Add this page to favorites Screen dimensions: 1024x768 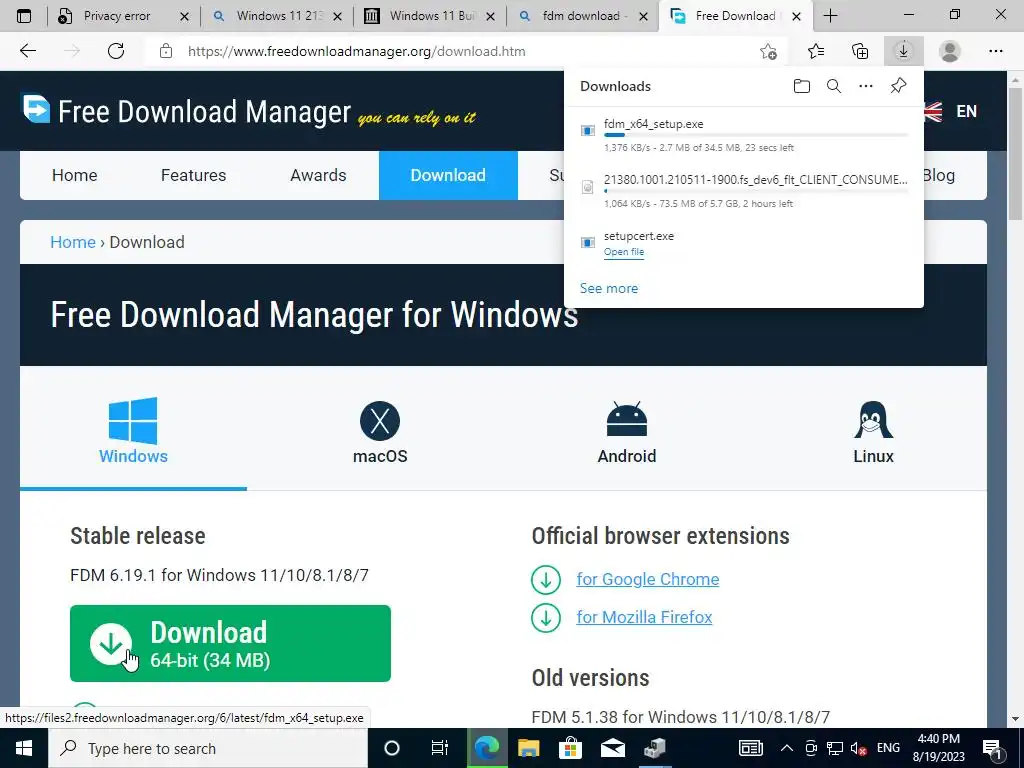(x=769, y=51)
